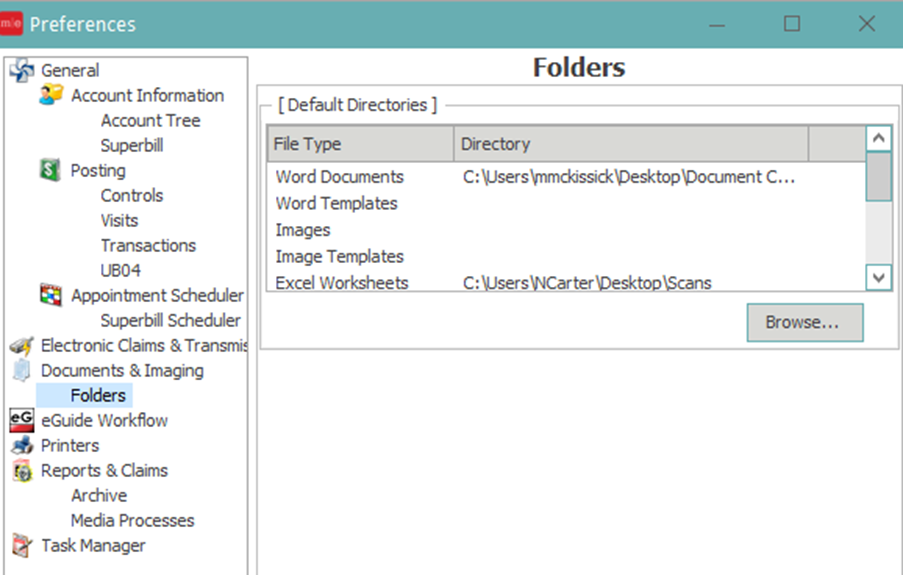This screenshot has width=903, height=575.
Task: Select the Word Documents directory row
Action: (340, 177)
